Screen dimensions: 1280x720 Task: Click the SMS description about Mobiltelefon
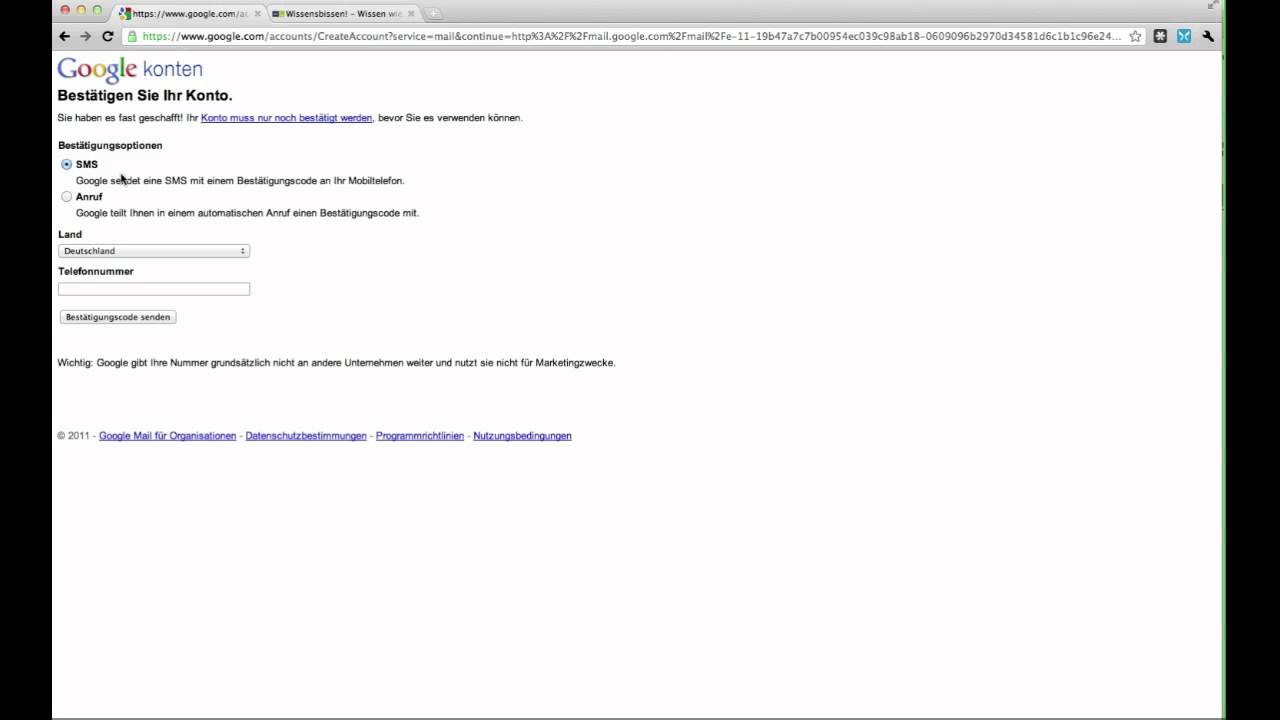pyautogui.click(x=240, y=181)
